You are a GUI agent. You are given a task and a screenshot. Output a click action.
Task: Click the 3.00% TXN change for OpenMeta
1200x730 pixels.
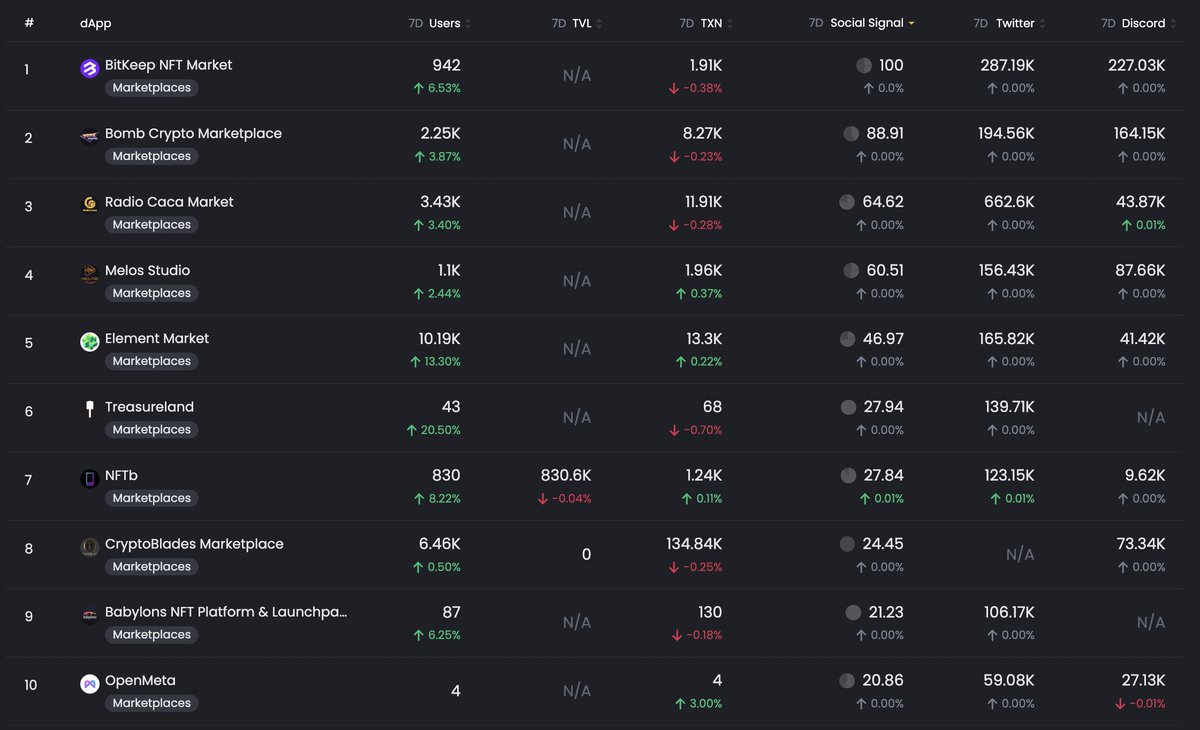coord(698,703)
